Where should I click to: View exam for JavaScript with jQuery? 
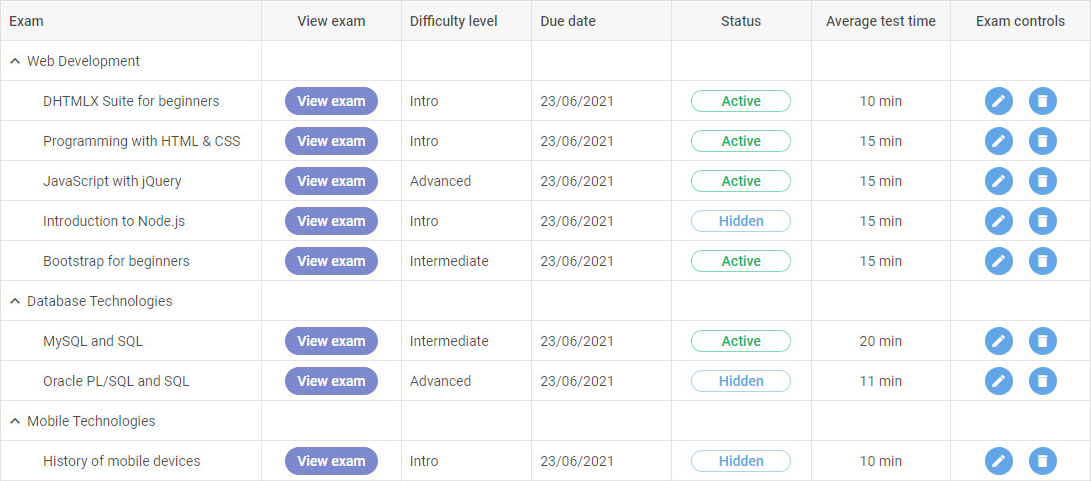tap(331, 181)
